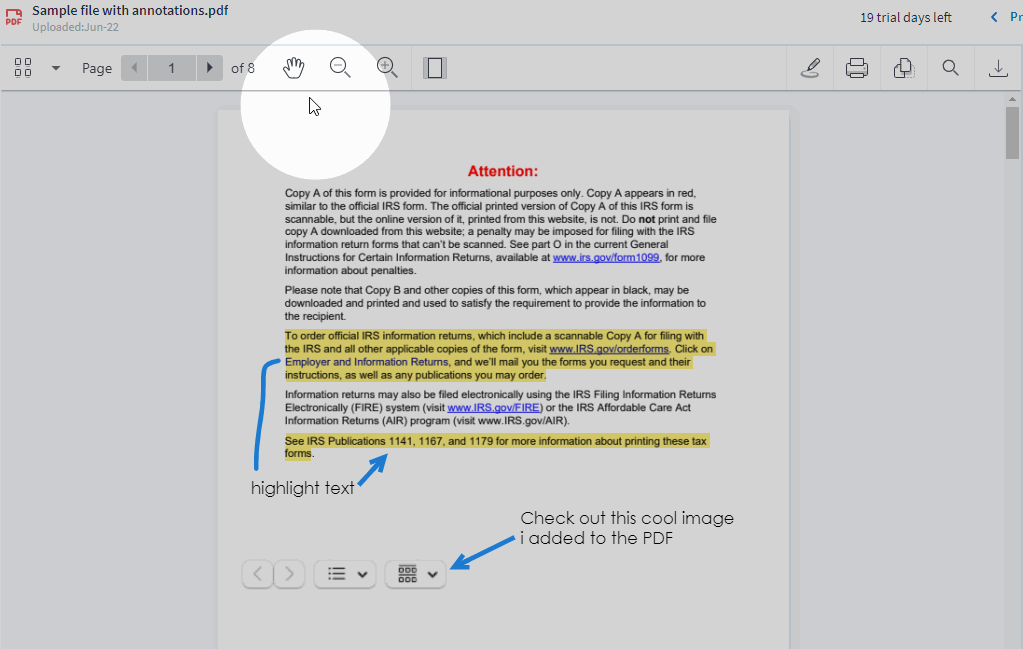Print the document with printer icon
The image size is (1023, 649).
tap(857, 68)
